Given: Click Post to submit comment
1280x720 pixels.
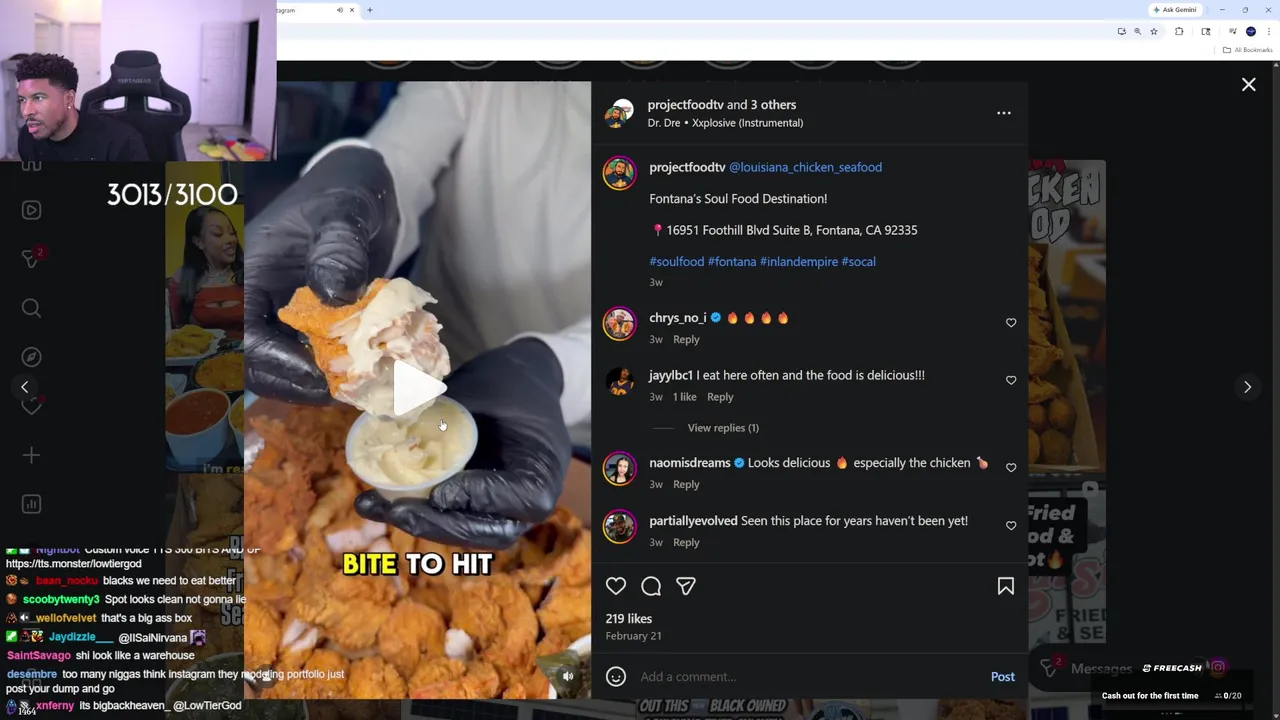Looking at the screenshot, I should coord(1002,677).
